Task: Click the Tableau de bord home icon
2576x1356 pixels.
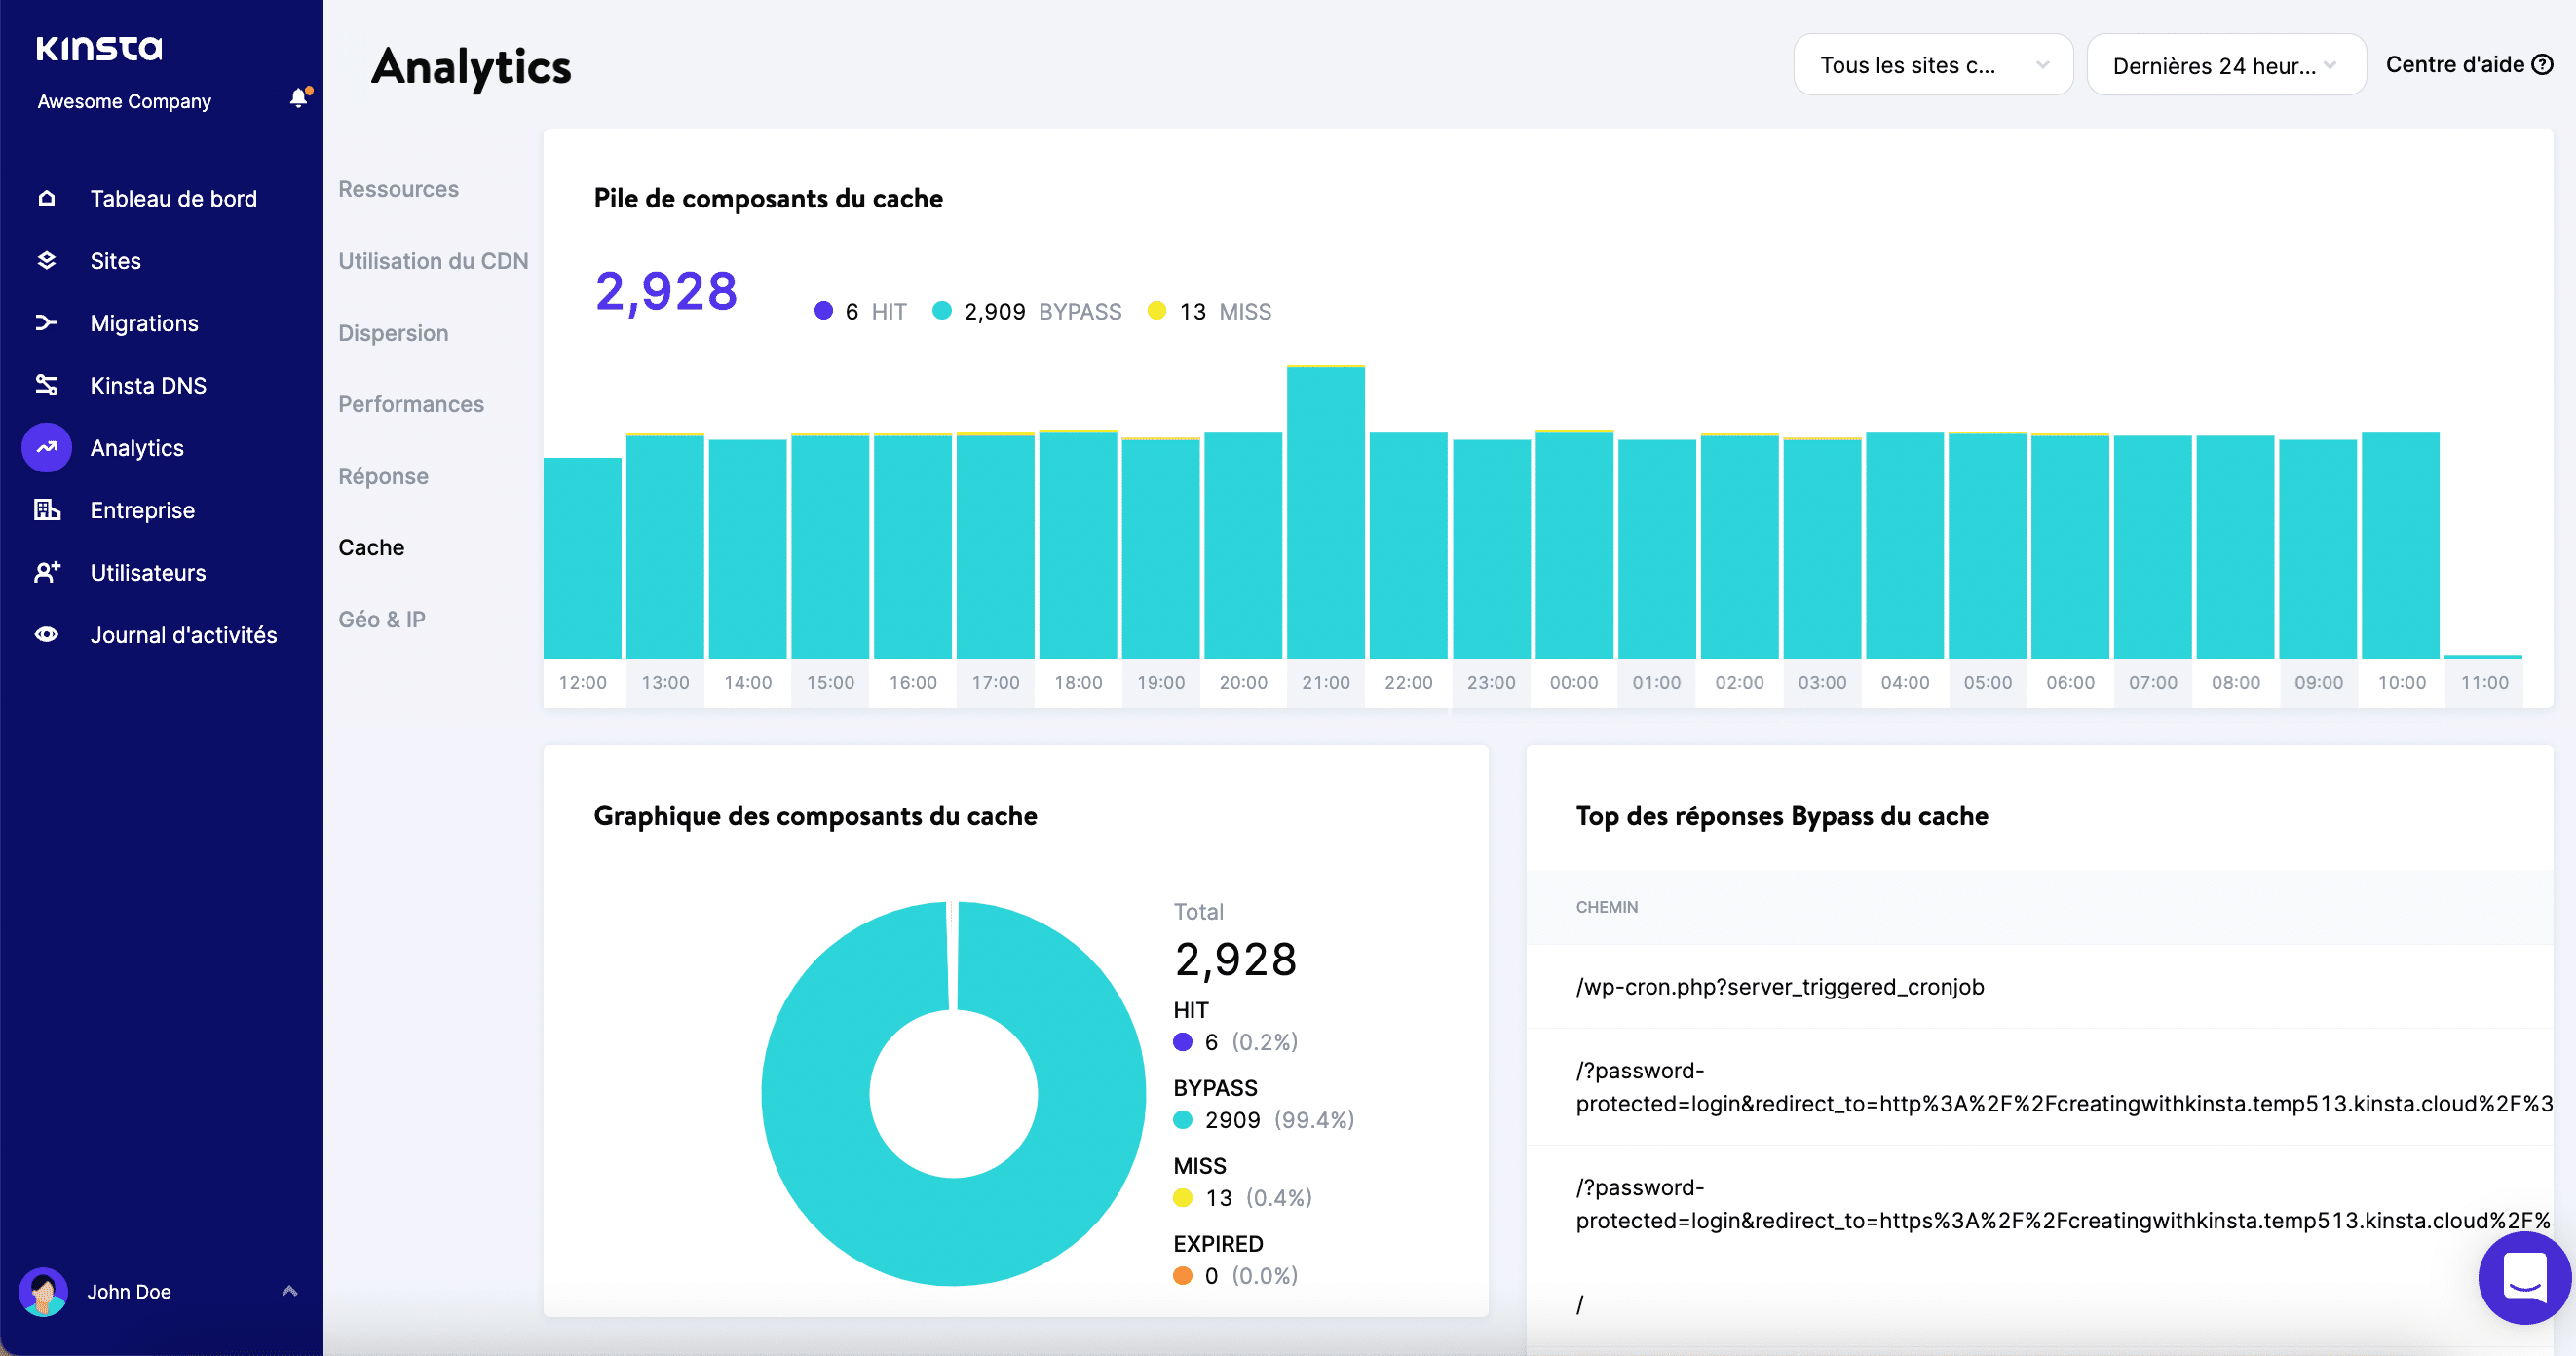Action: [46, 198]
